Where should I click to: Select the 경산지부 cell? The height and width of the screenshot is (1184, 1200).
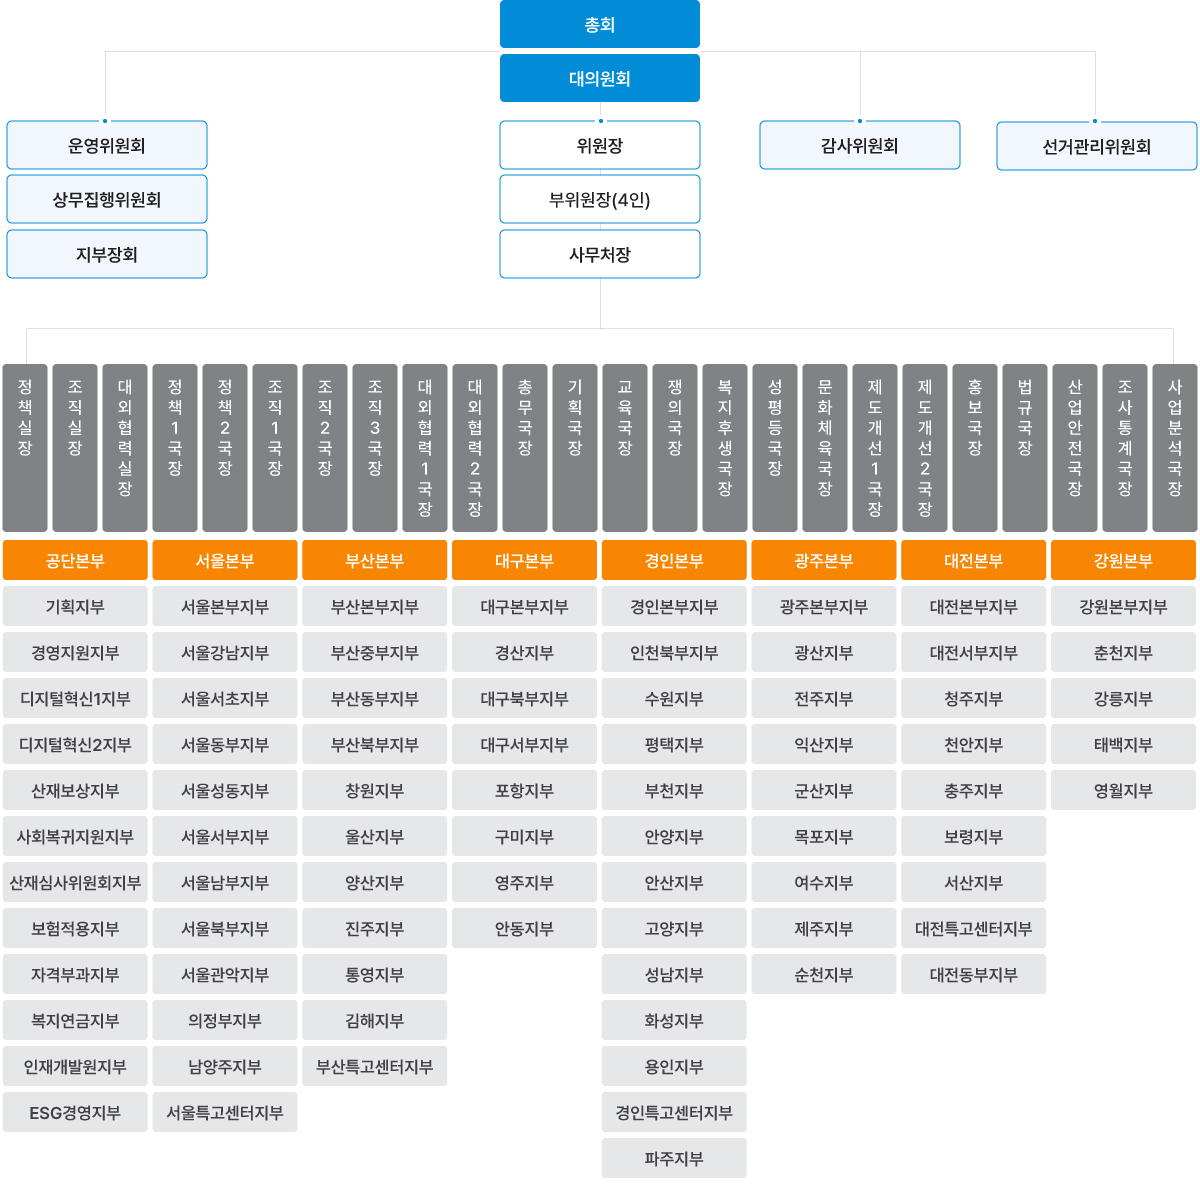[524, 653]
